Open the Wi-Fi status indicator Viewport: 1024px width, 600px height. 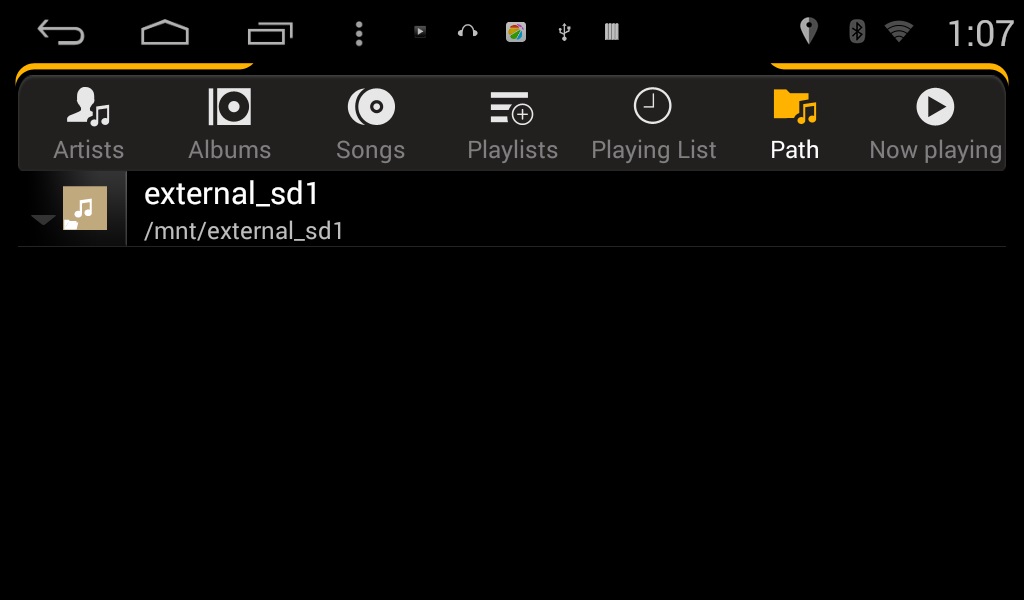click(899, 31)
